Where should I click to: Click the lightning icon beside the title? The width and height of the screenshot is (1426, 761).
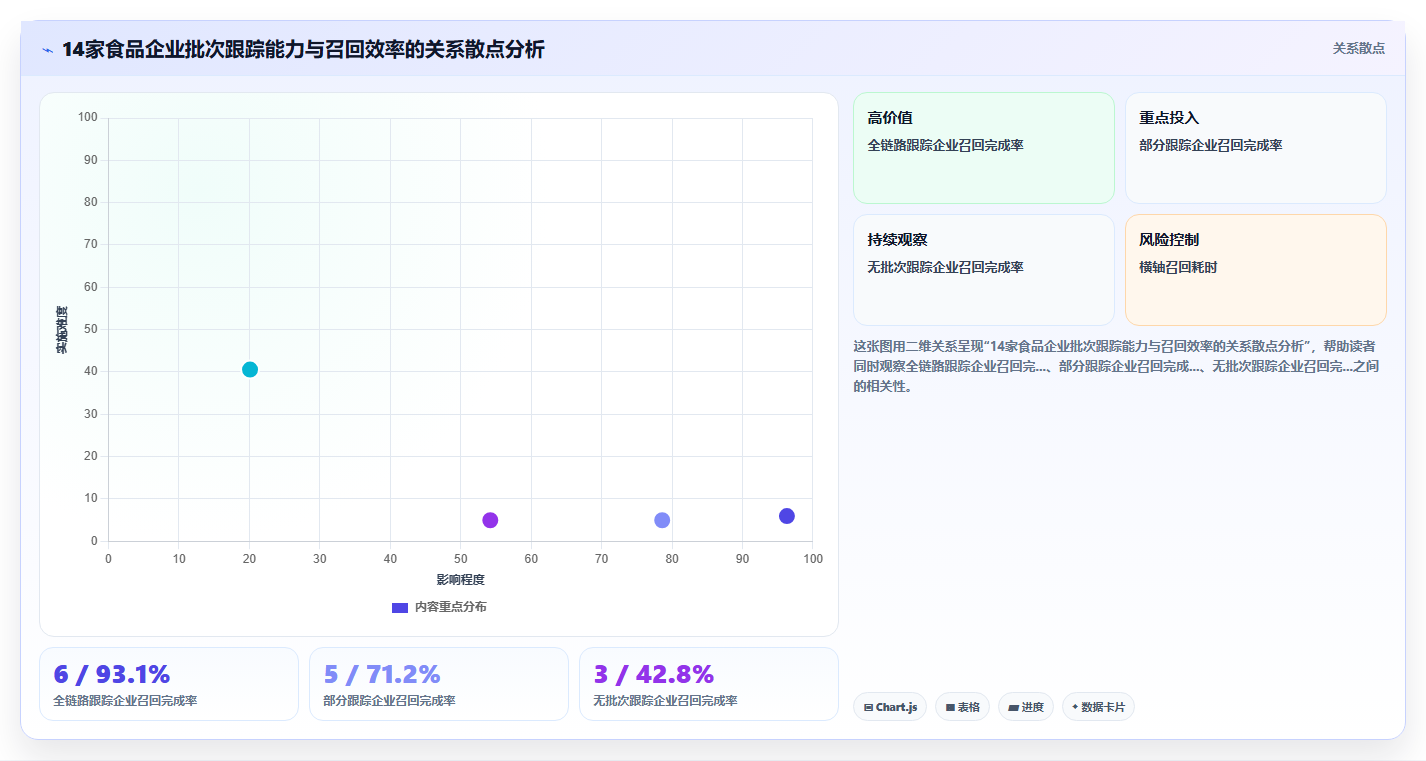47,50
